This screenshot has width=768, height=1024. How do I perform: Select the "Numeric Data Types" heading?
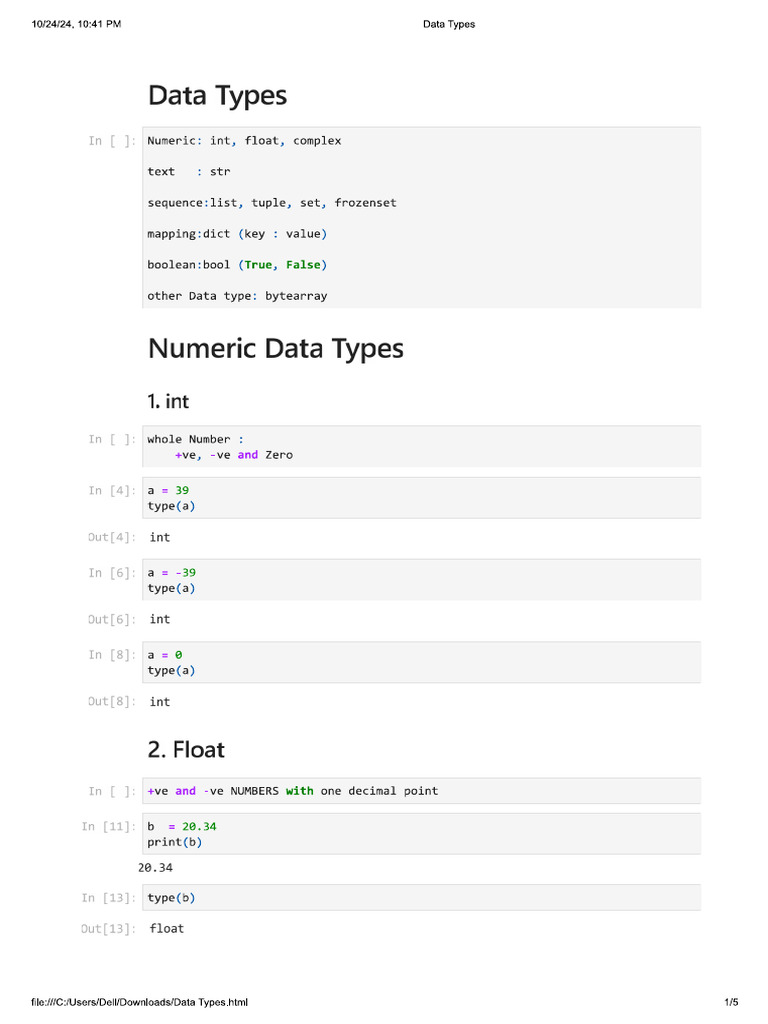275,349
